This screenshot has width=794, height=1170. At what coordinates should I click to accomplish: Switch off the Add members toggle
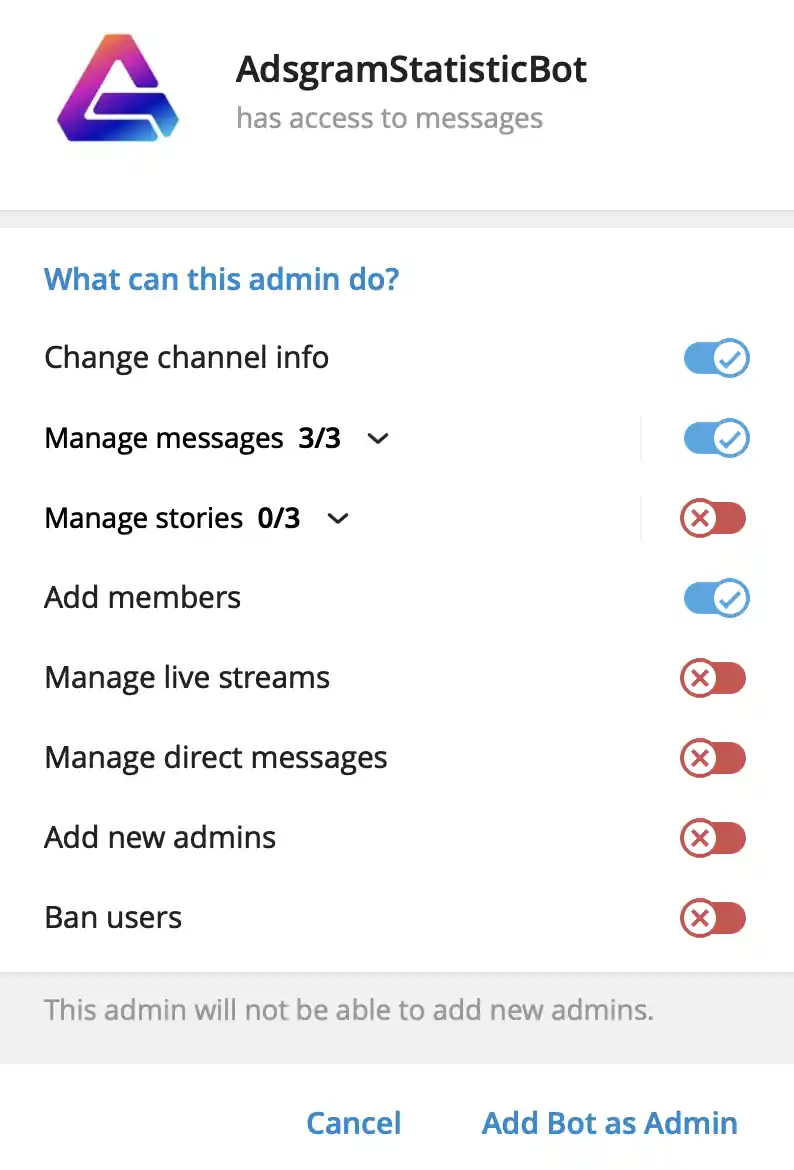[716, 598]
